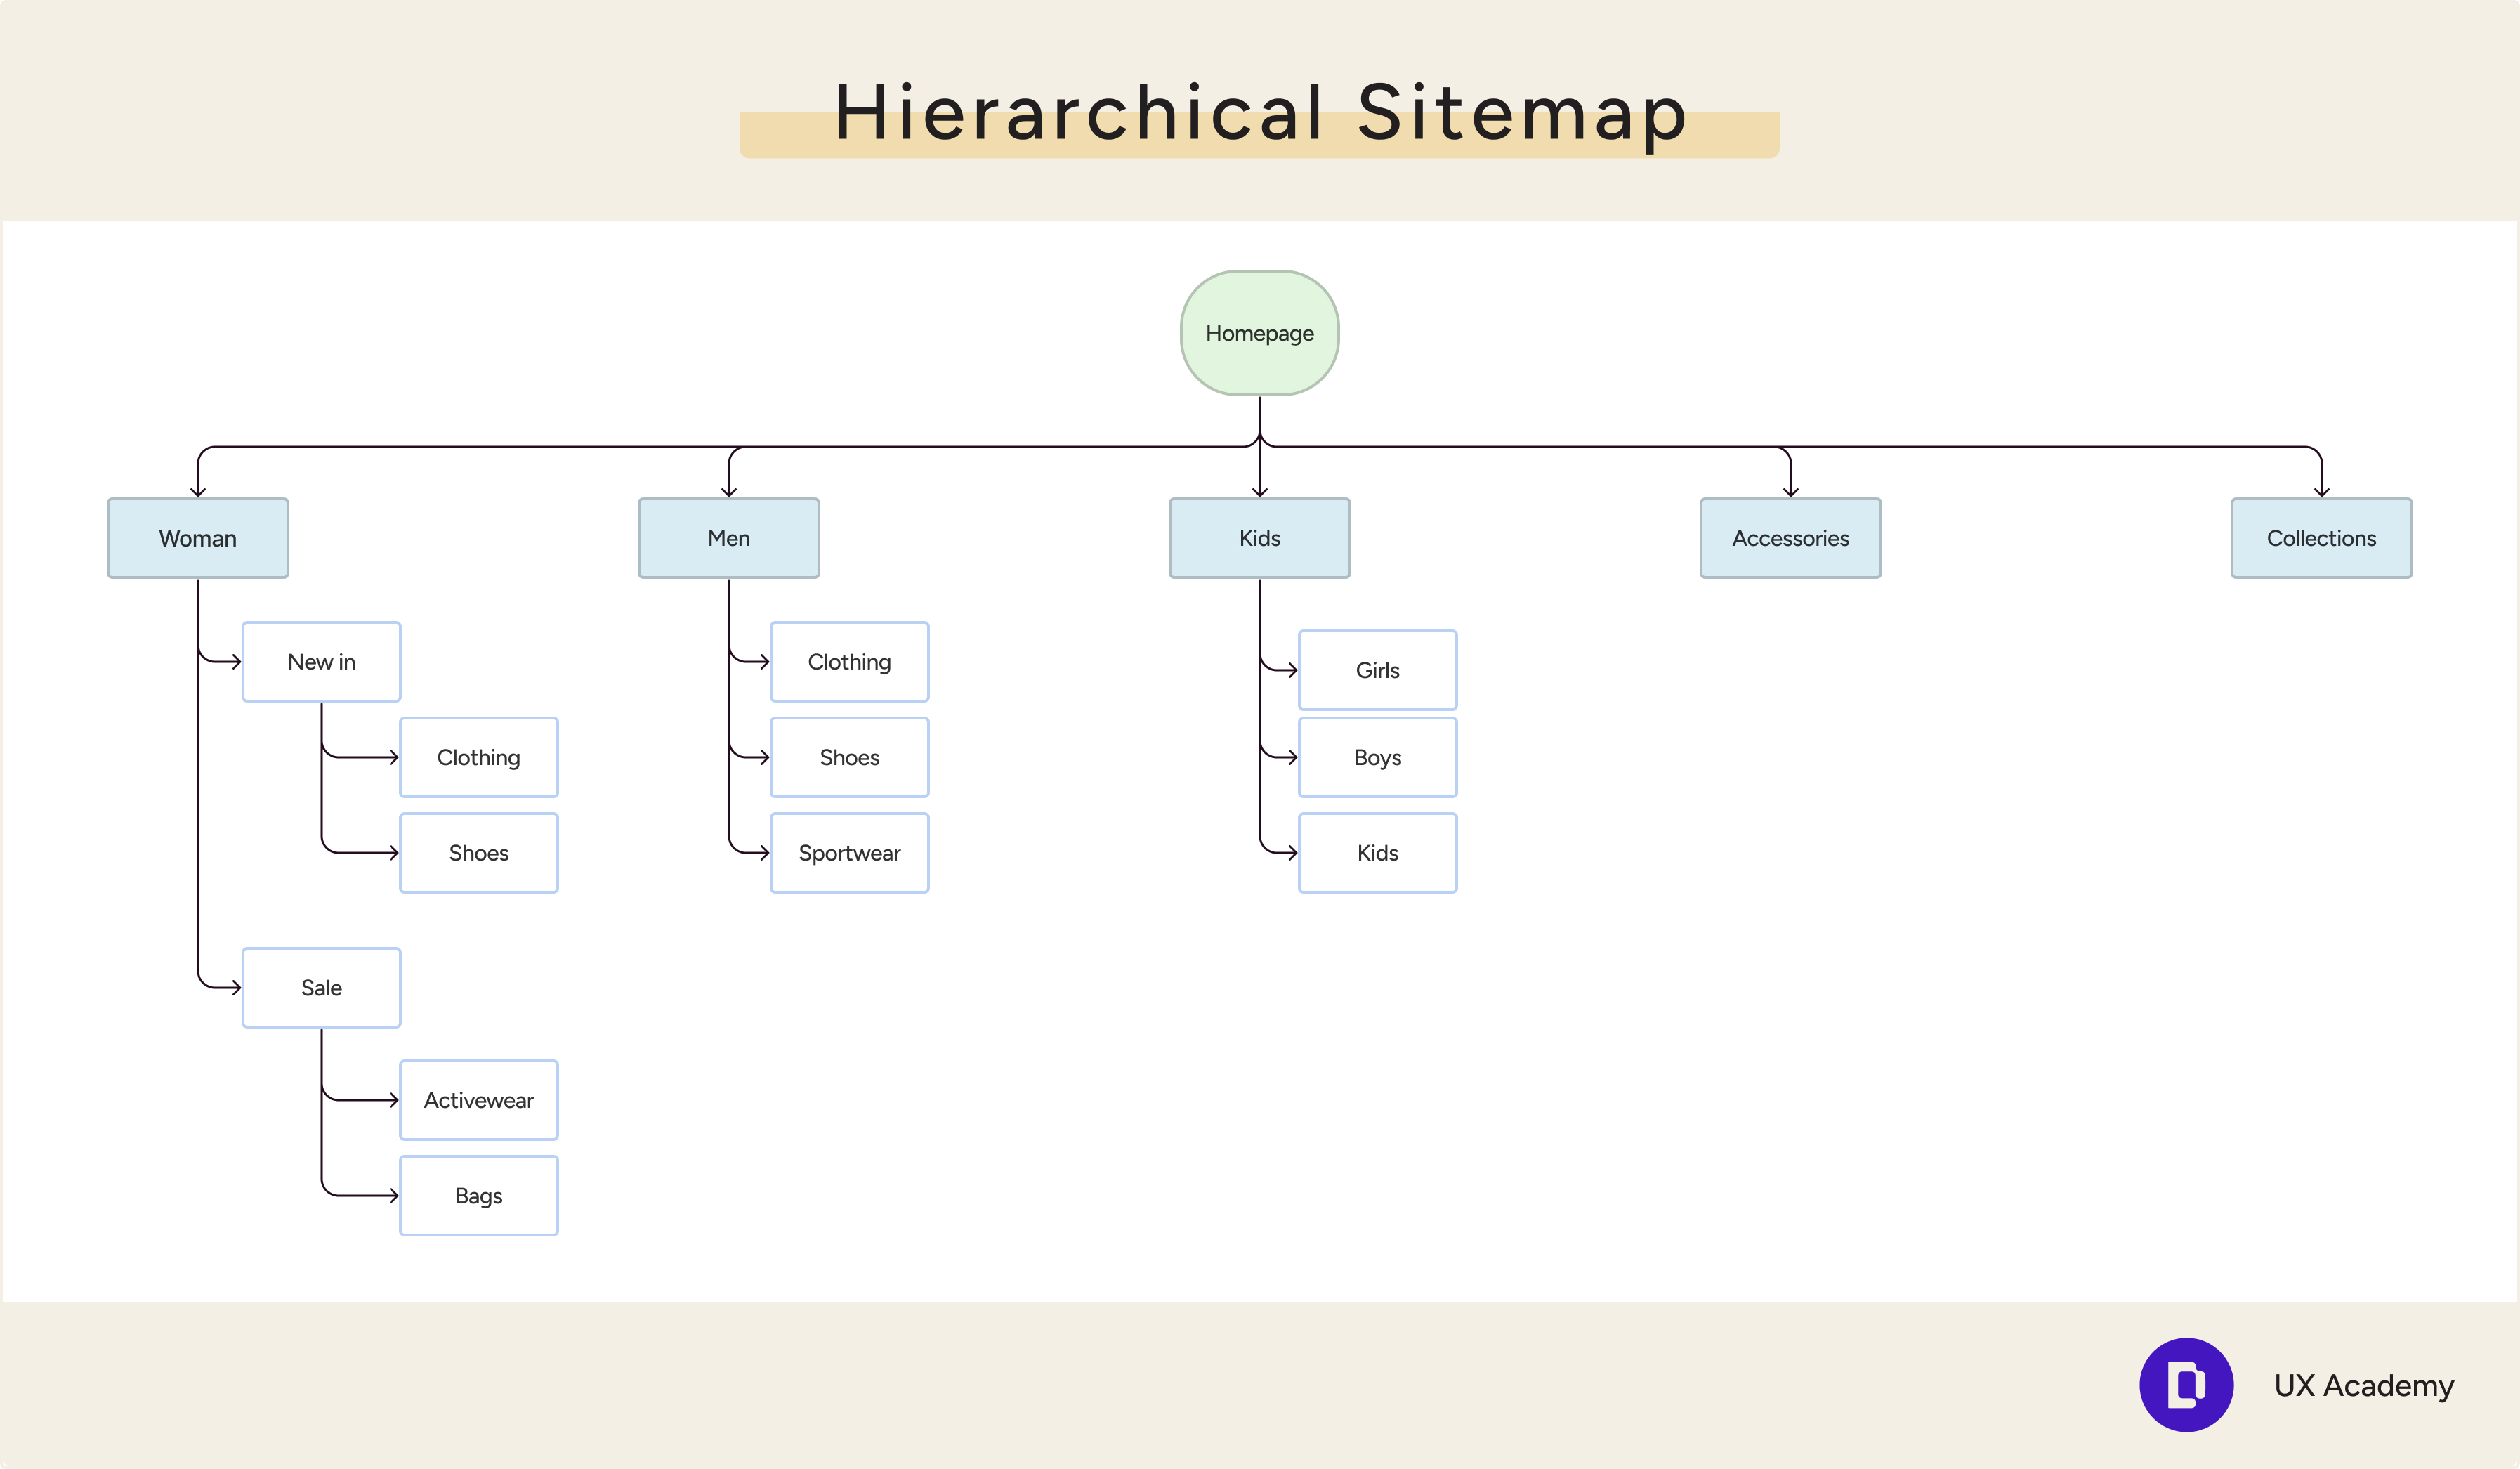Click the top-level Kids category box
The height and width of the screenshot is (1469, 2520).
point(1259,538)
